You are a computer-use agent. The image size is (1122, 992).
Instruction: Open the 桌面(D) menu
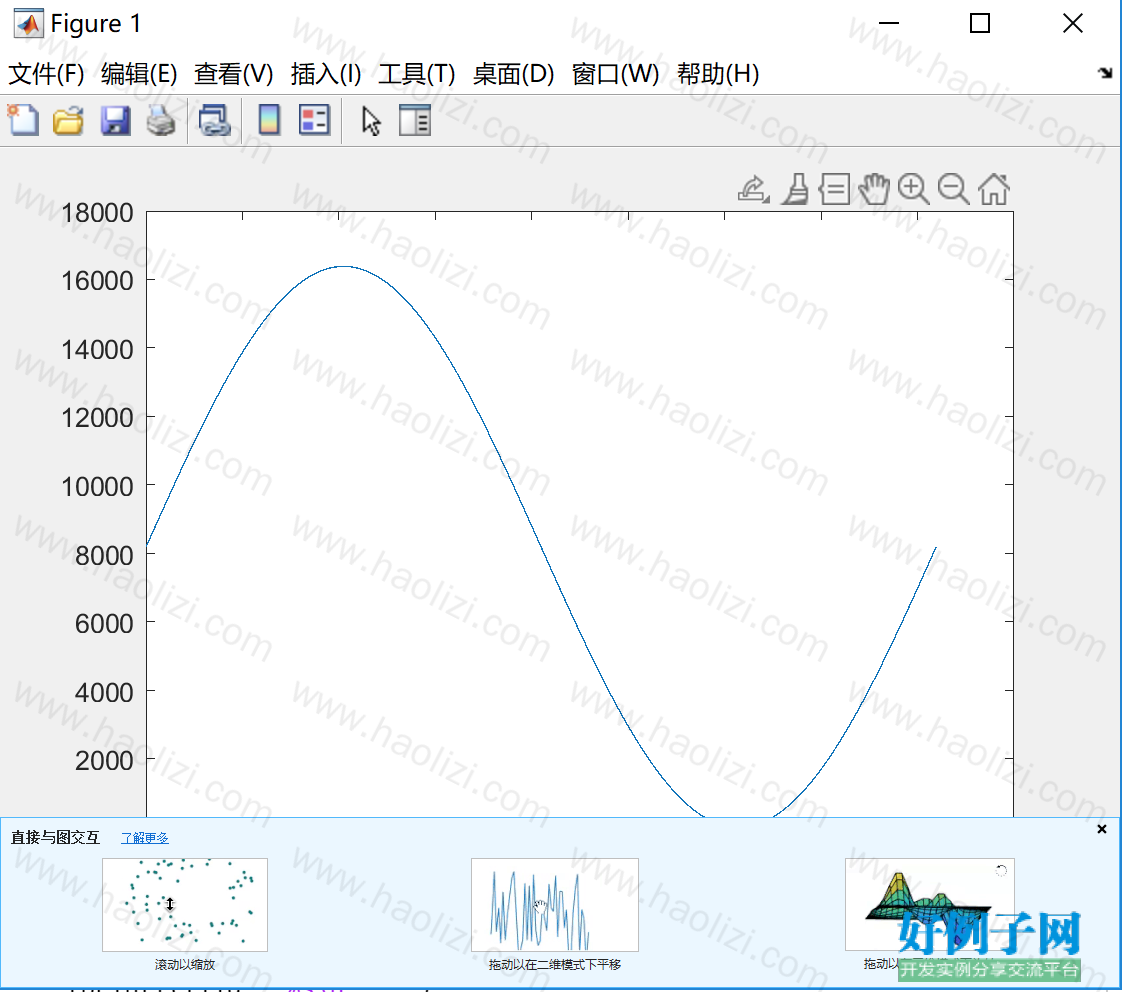coord(513,74)
